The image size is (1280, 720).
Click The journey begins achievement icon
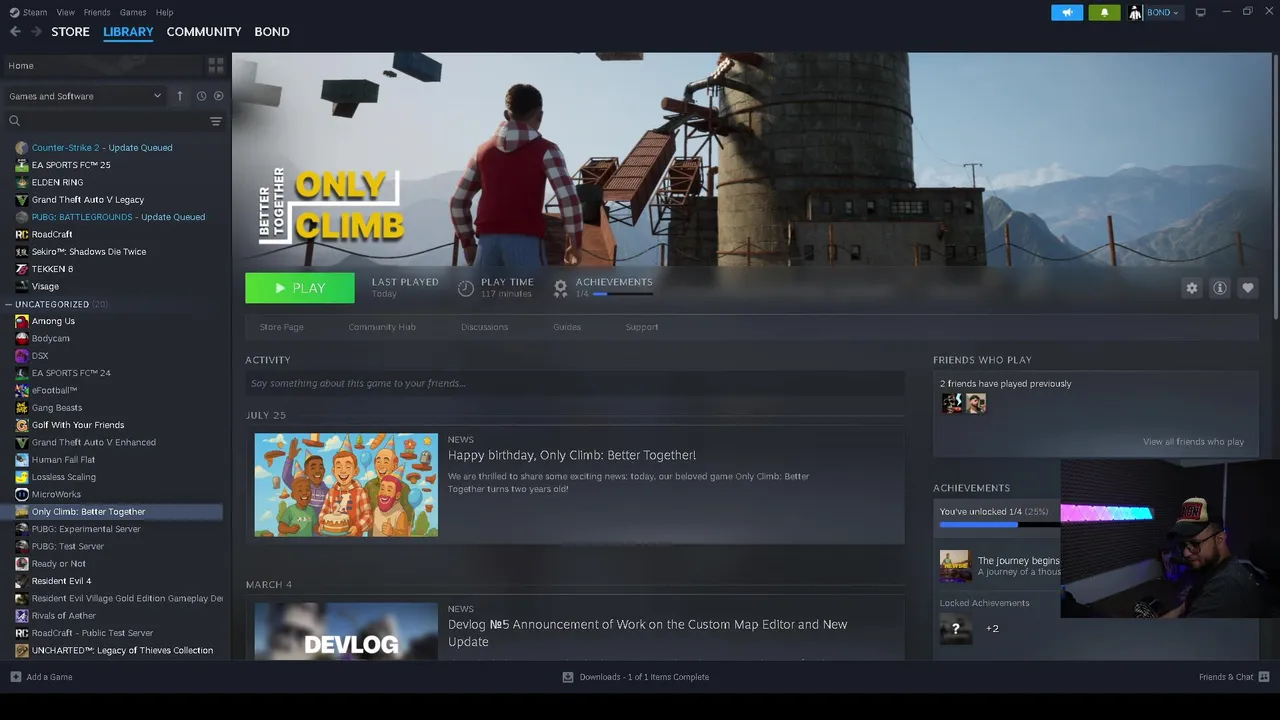tap(955, 566)
